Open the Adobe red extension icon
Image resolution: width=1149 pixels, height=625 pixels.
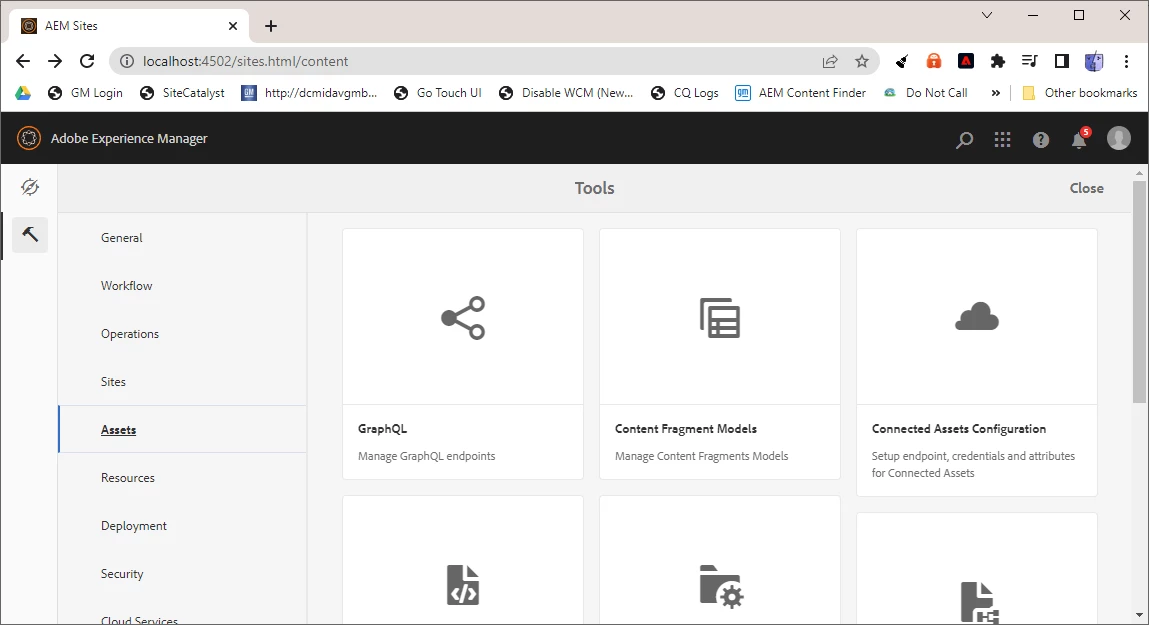point(966,62)
